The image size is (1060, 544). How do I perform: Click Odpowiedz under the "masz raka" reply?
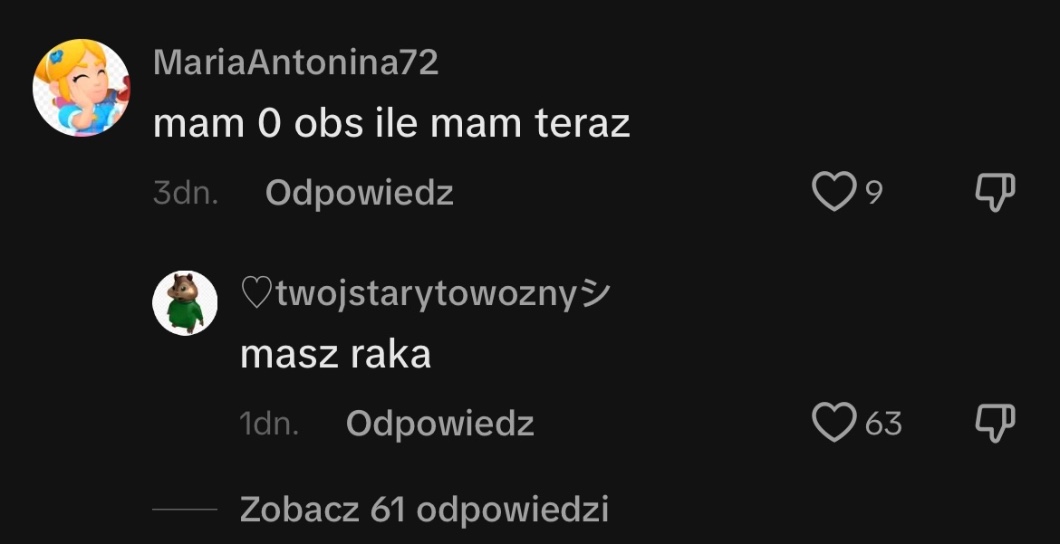coord(440,424)
